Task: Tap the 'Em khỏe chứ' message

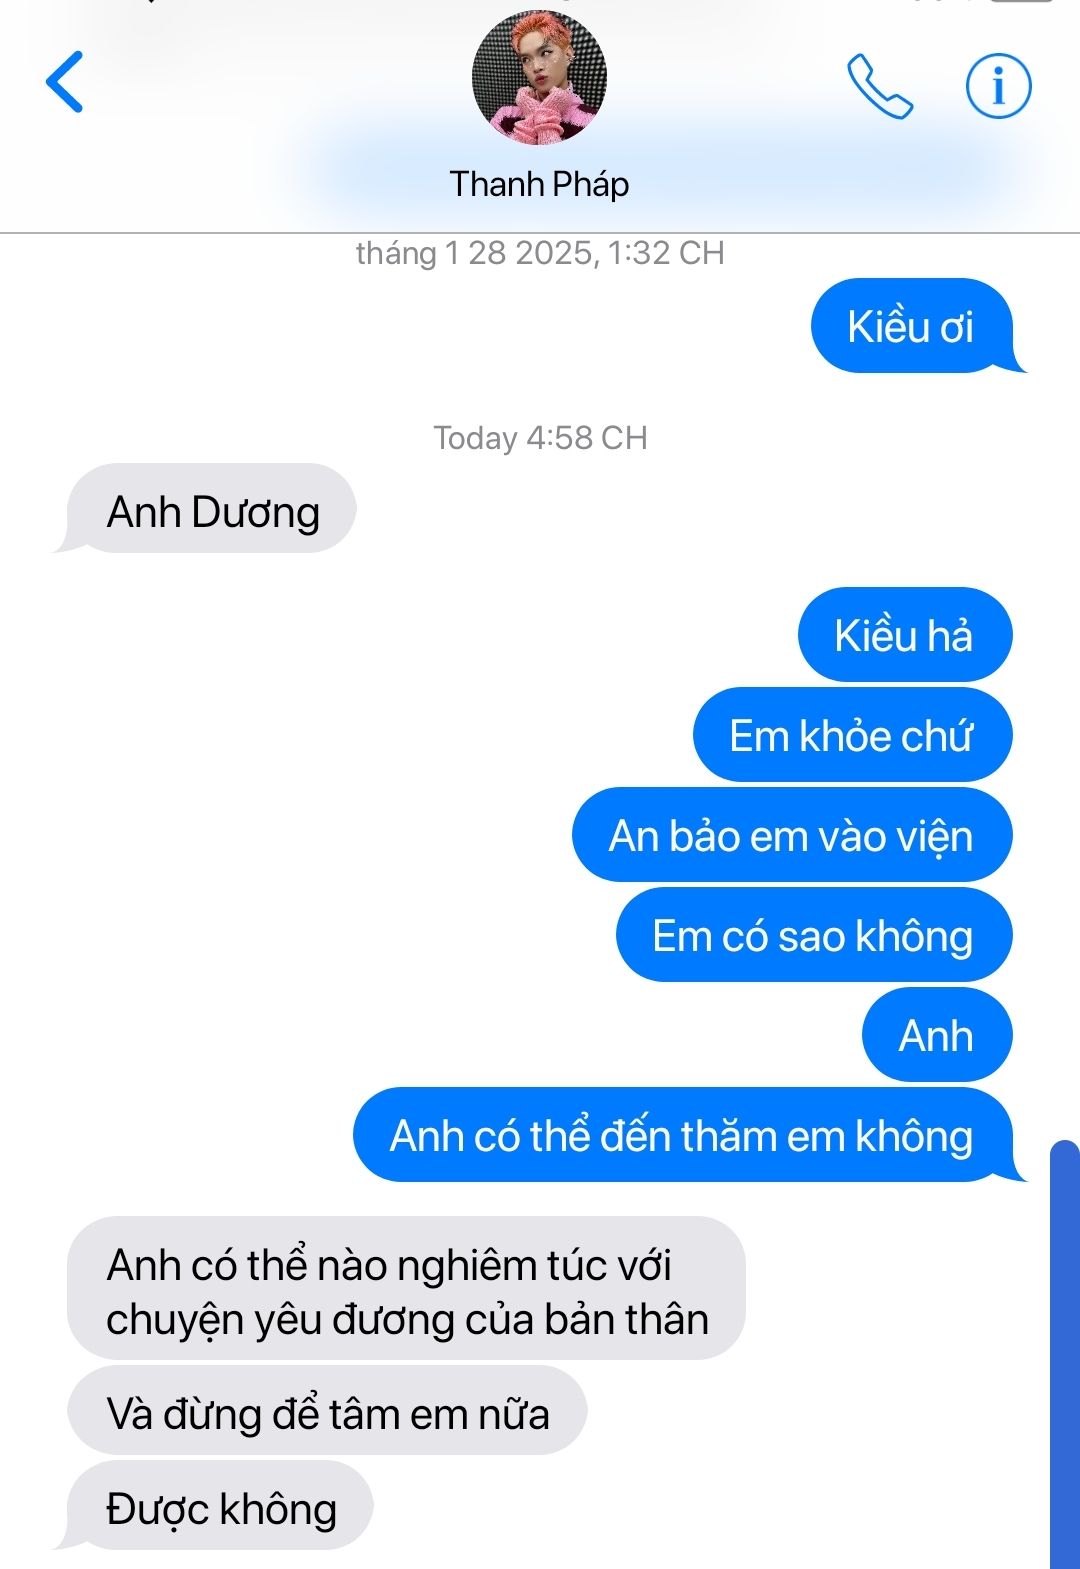Action: coord(852,735)
